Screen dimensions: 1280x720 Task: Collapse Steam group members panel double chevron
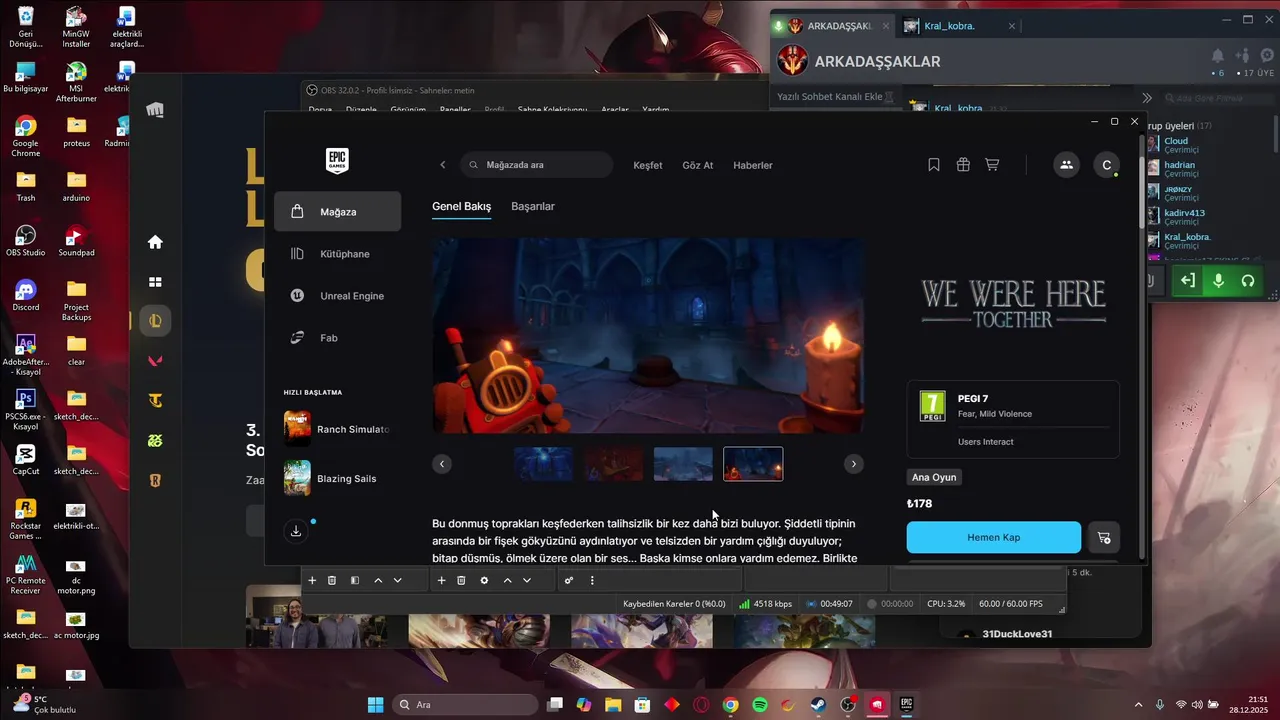[x=1147, y=98]
